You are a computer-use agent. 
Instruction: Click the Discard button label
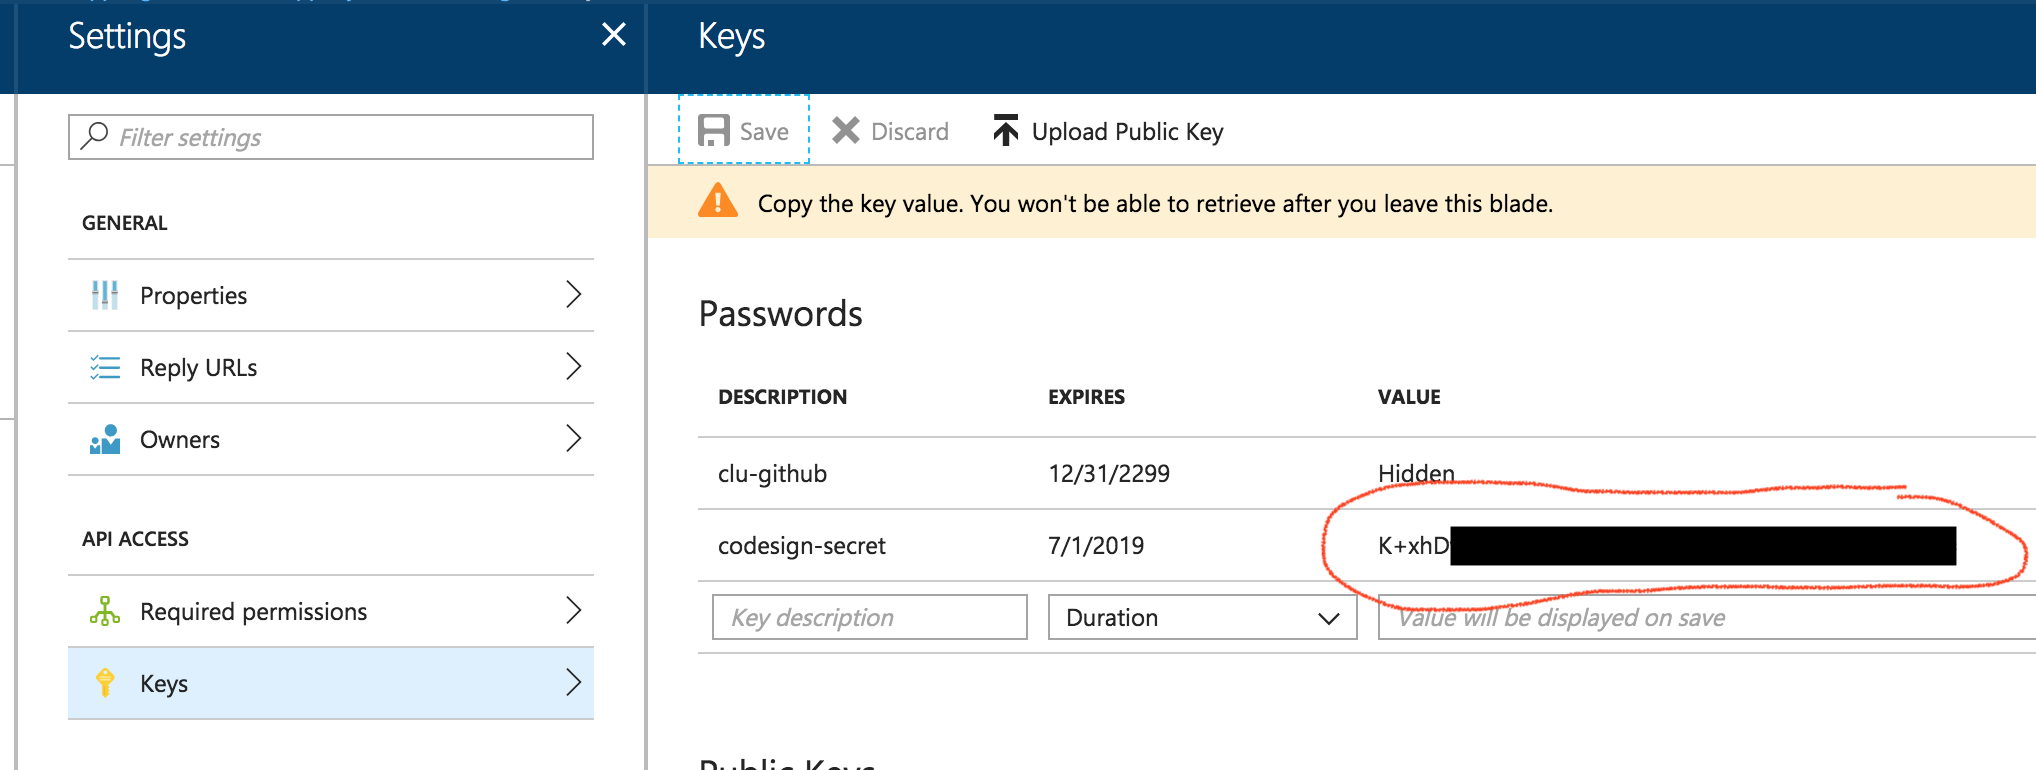[910, 132]
